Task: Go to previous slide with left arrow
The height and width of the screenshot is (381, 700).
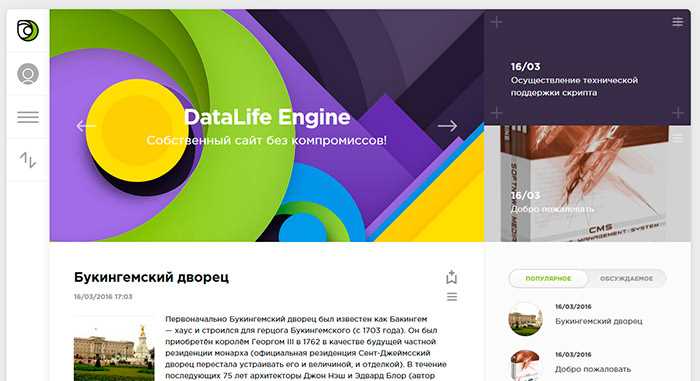Action: pos(86,126)
